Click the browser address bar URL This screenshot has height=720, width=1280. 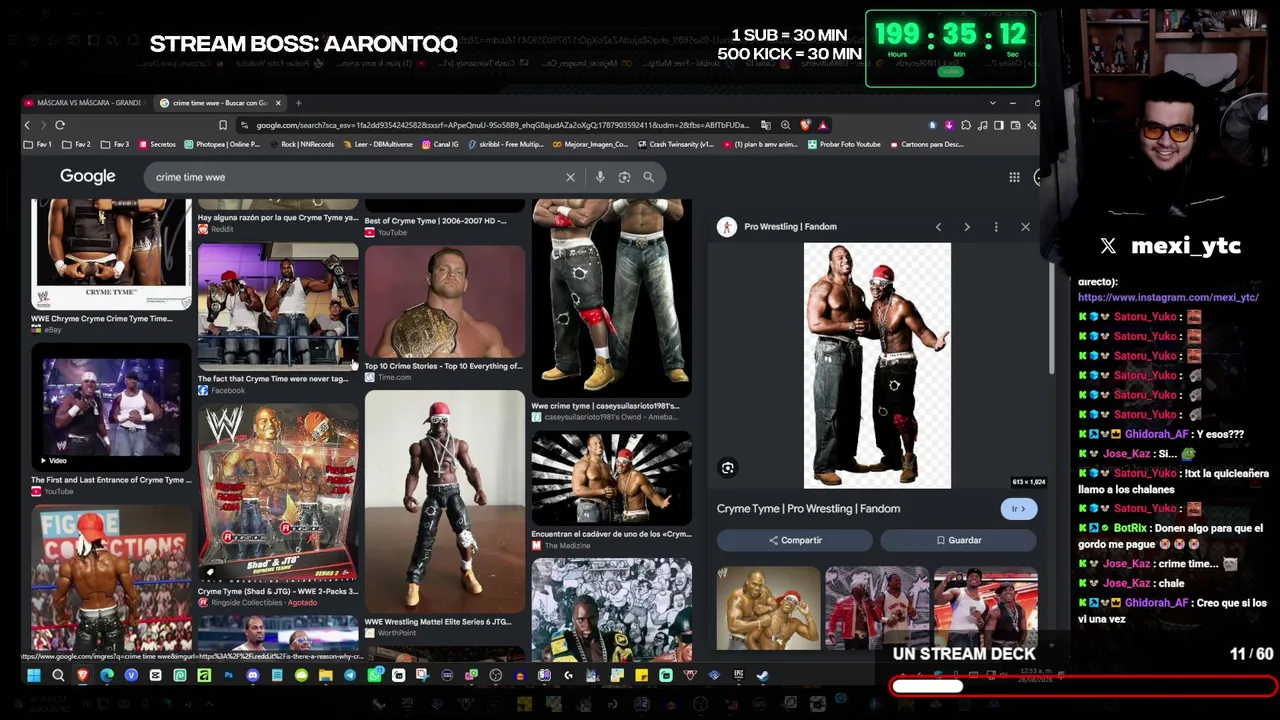click(502, 125)
